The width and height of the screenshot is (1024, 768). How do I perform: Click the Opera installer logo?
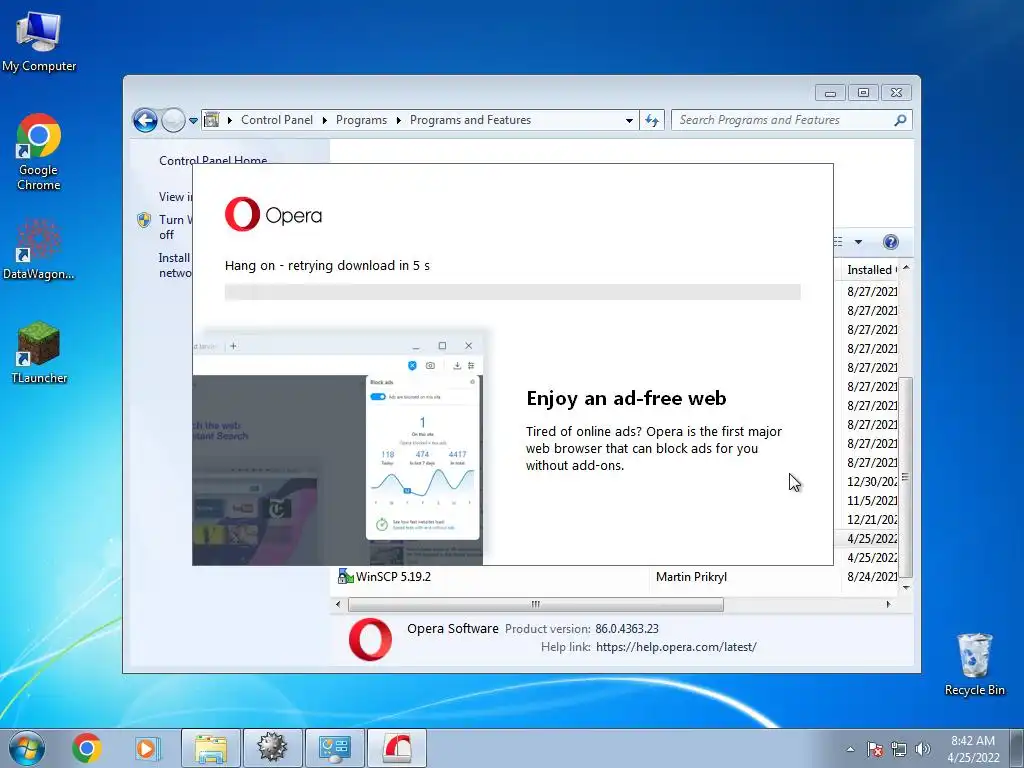tap(273, 214)
